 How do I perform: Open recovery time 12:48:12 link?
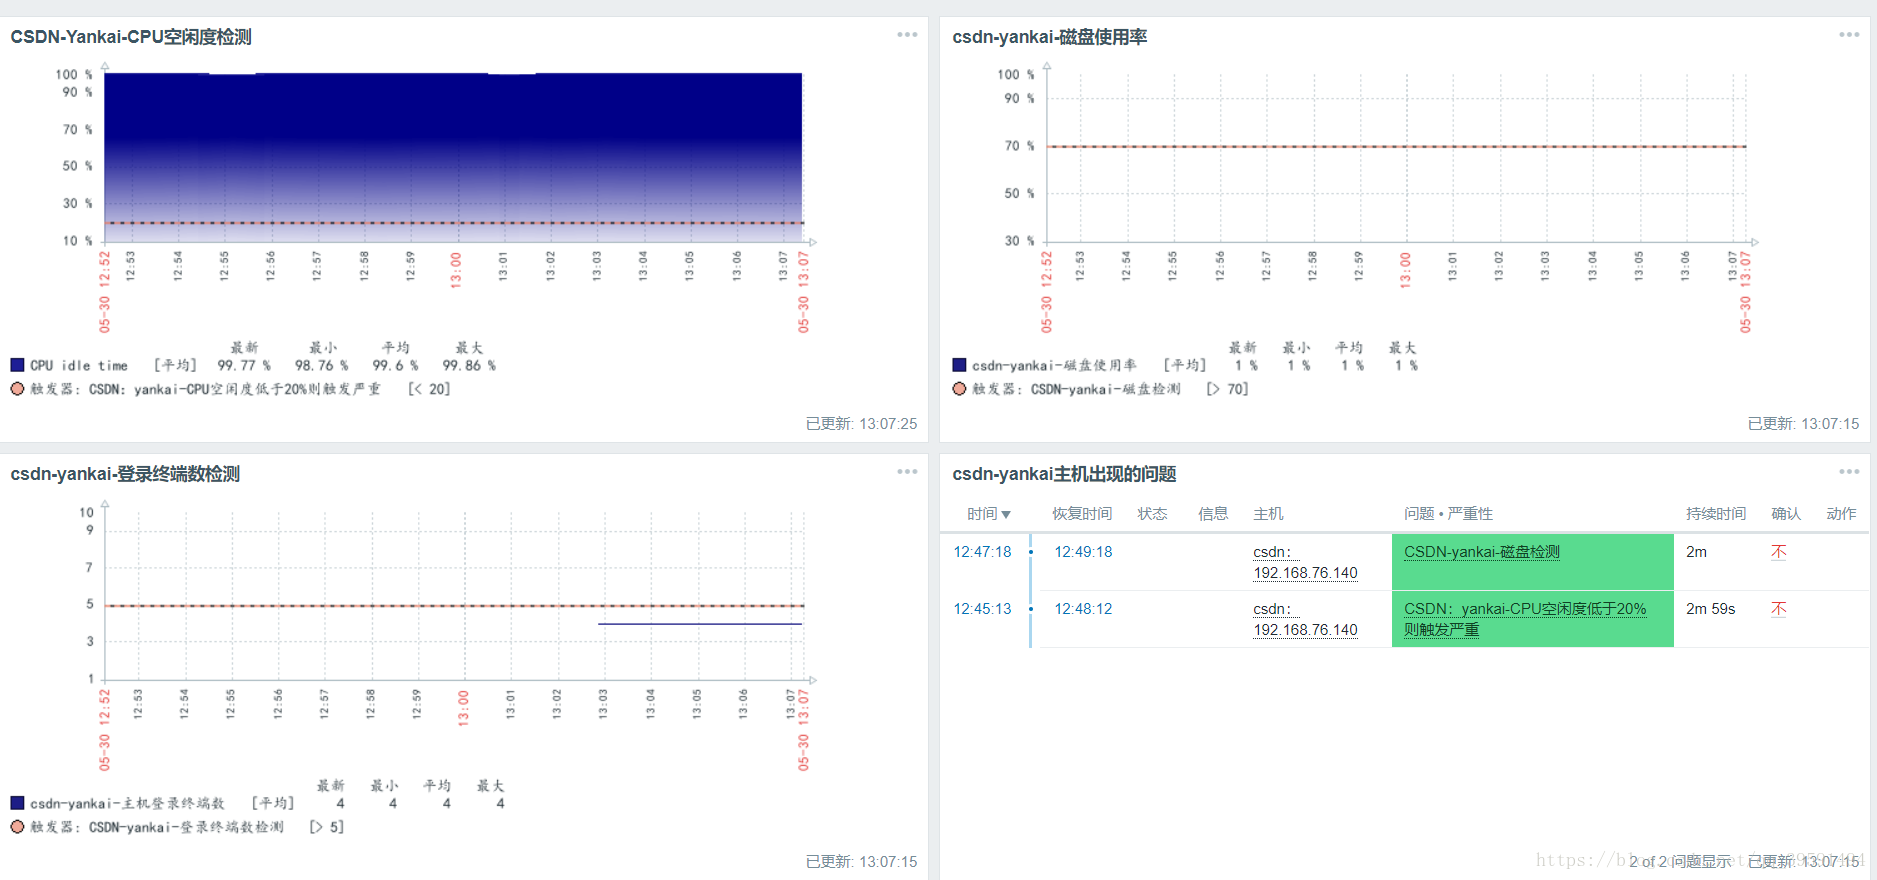click(1083, 609)
